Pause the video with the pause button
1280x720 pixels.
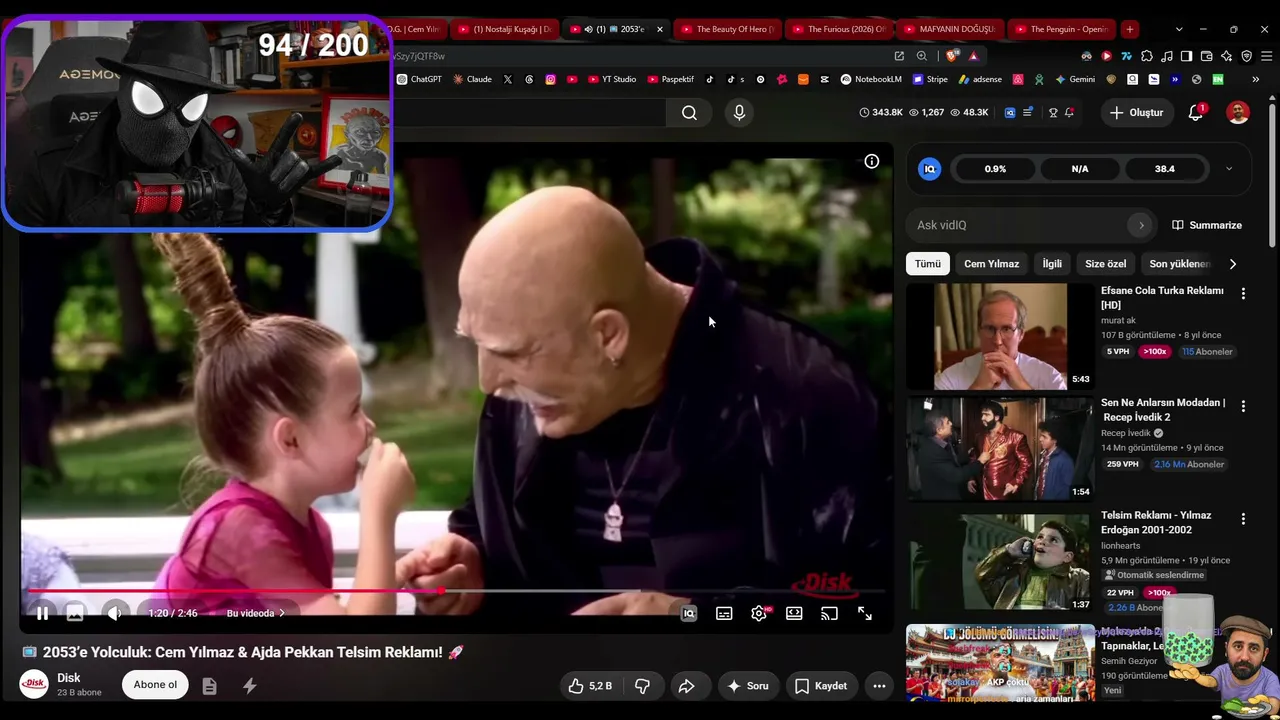pyautogui.click(x=42, y=613)
